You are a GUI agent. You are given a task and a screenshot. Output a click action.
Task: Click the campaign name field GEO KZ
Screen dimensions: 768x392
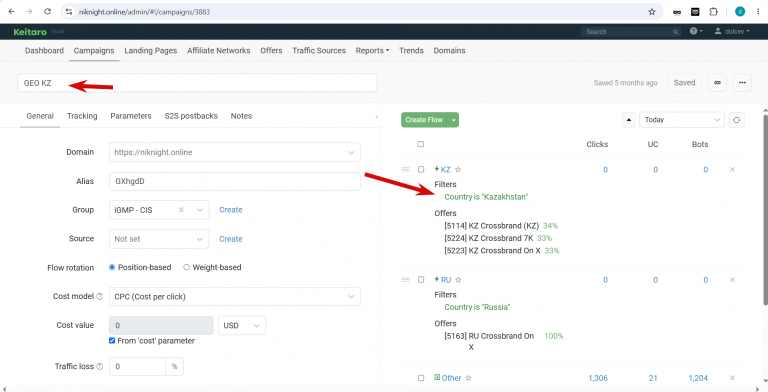point(197,83)
